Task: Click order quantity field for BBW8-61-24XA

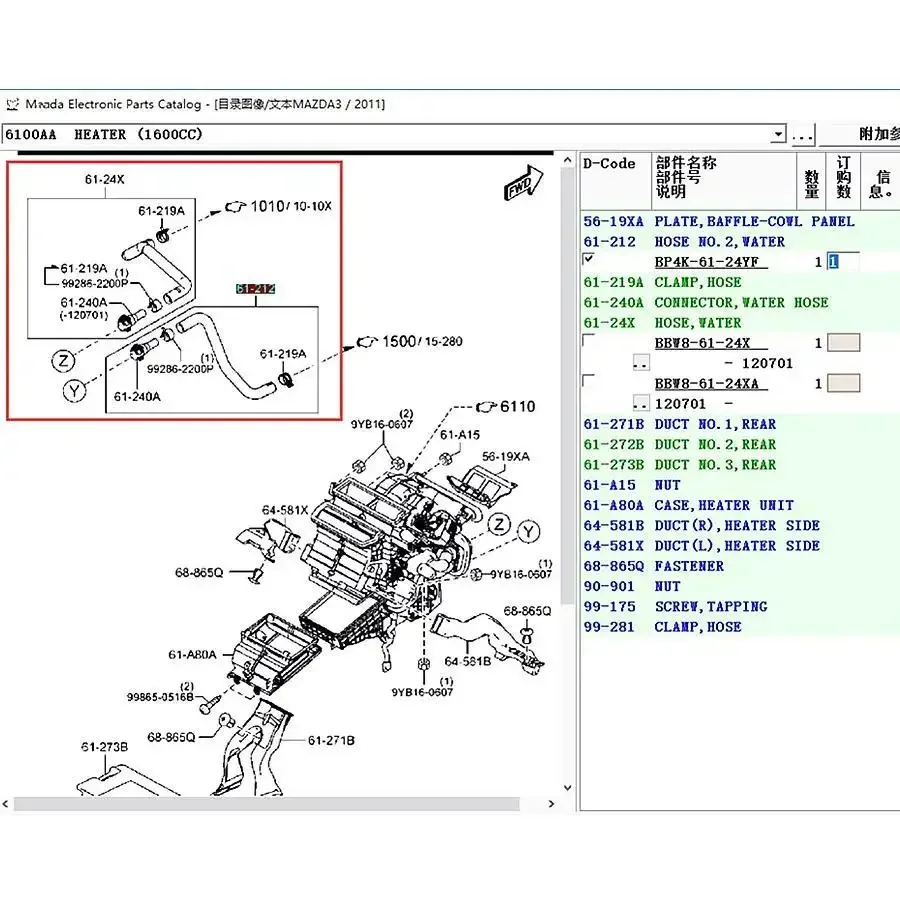Action: 843,383
